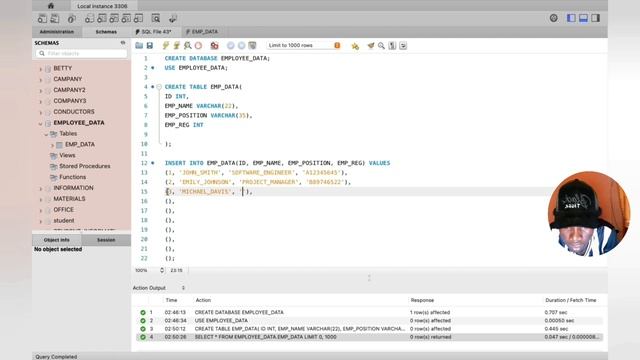Select the COMPANY3 schema
The width and height of the screenshot is (640, 360).
point(70,101)
